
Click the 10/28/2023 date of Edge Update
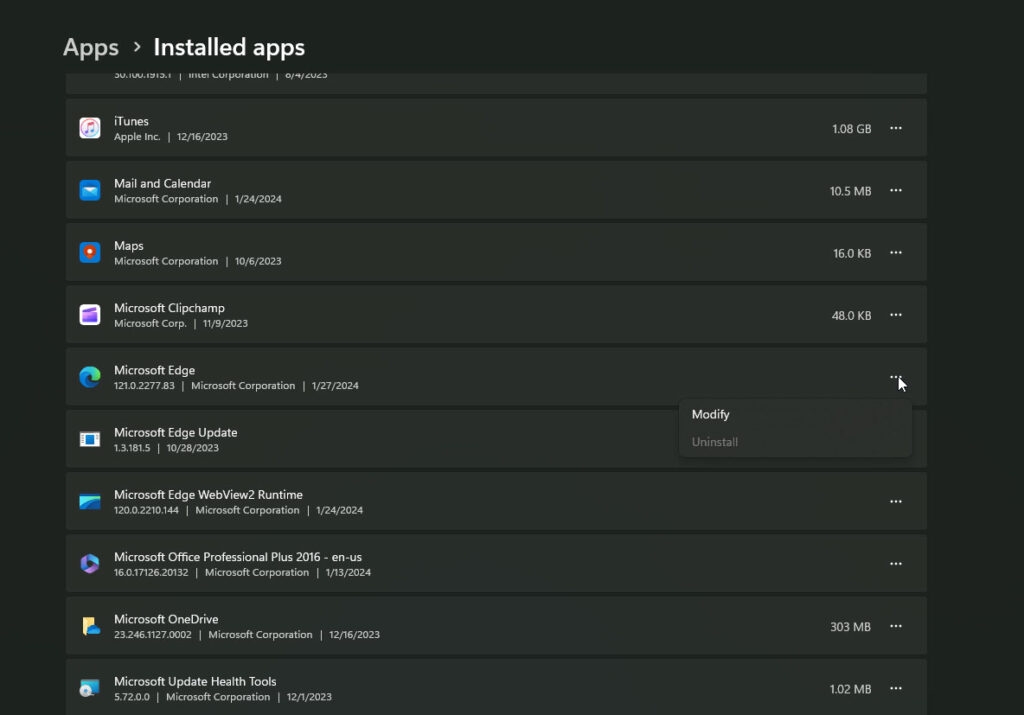click(193, 448)
